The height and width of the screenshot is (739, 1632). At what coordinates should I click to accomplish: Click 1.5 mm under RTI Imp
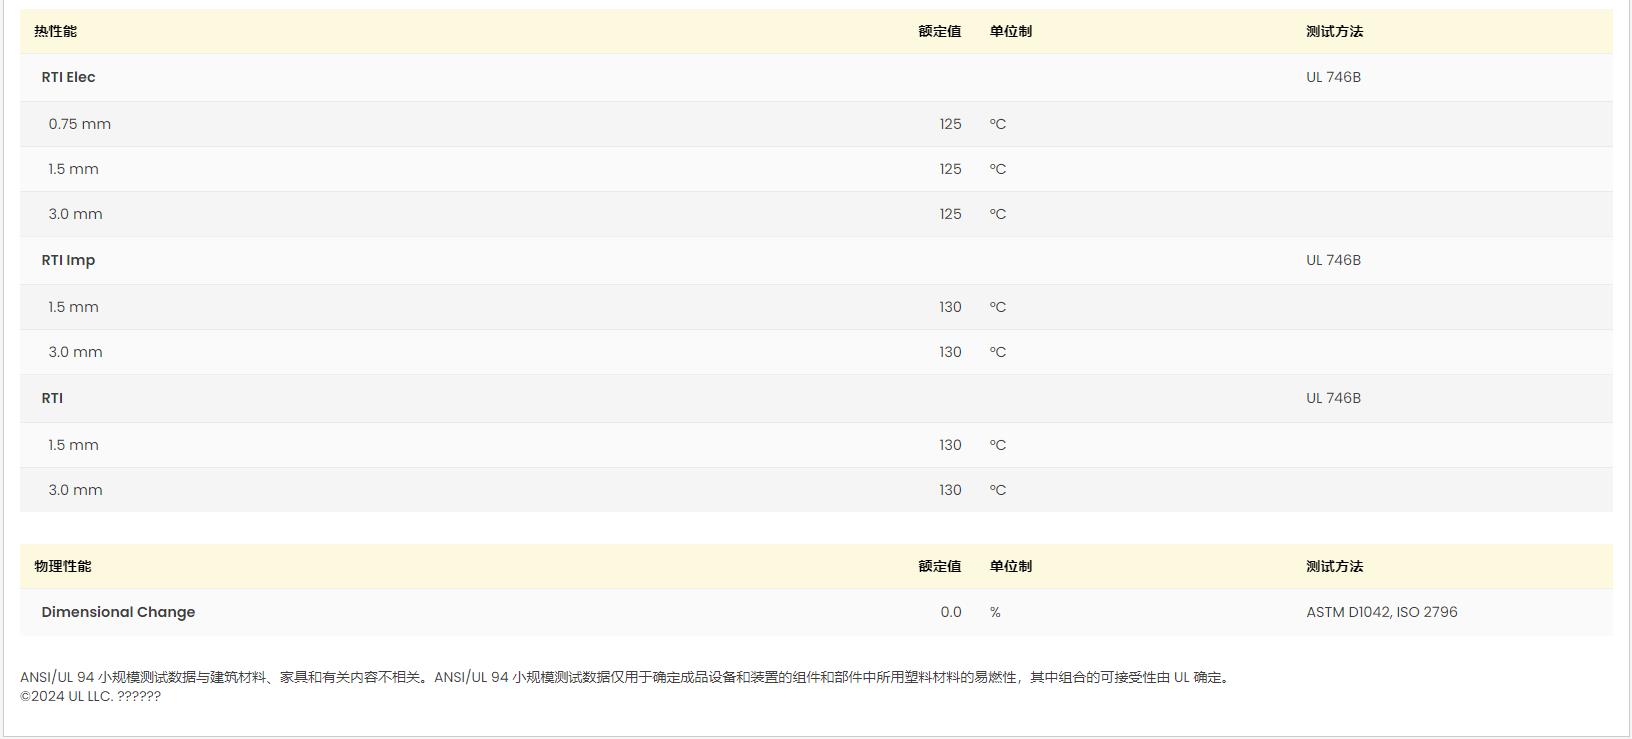73,307
